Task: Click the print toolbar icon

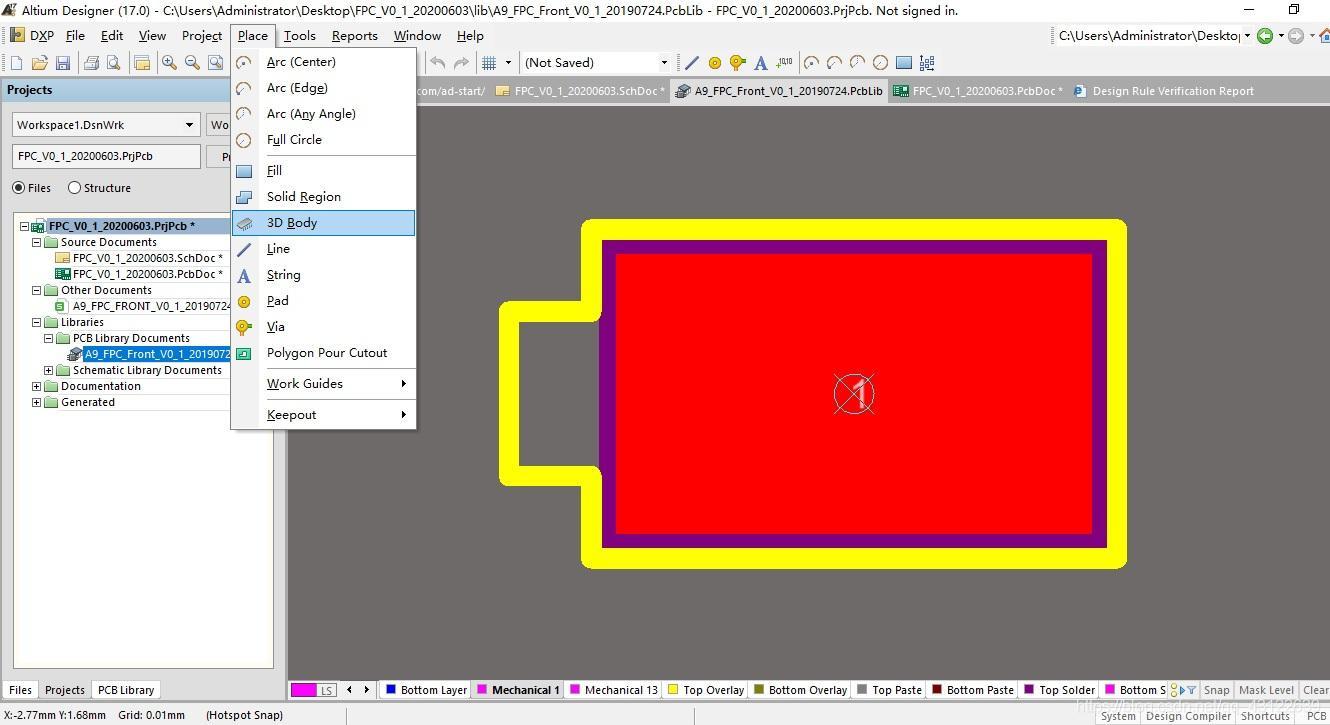Action: click(91, 63)
